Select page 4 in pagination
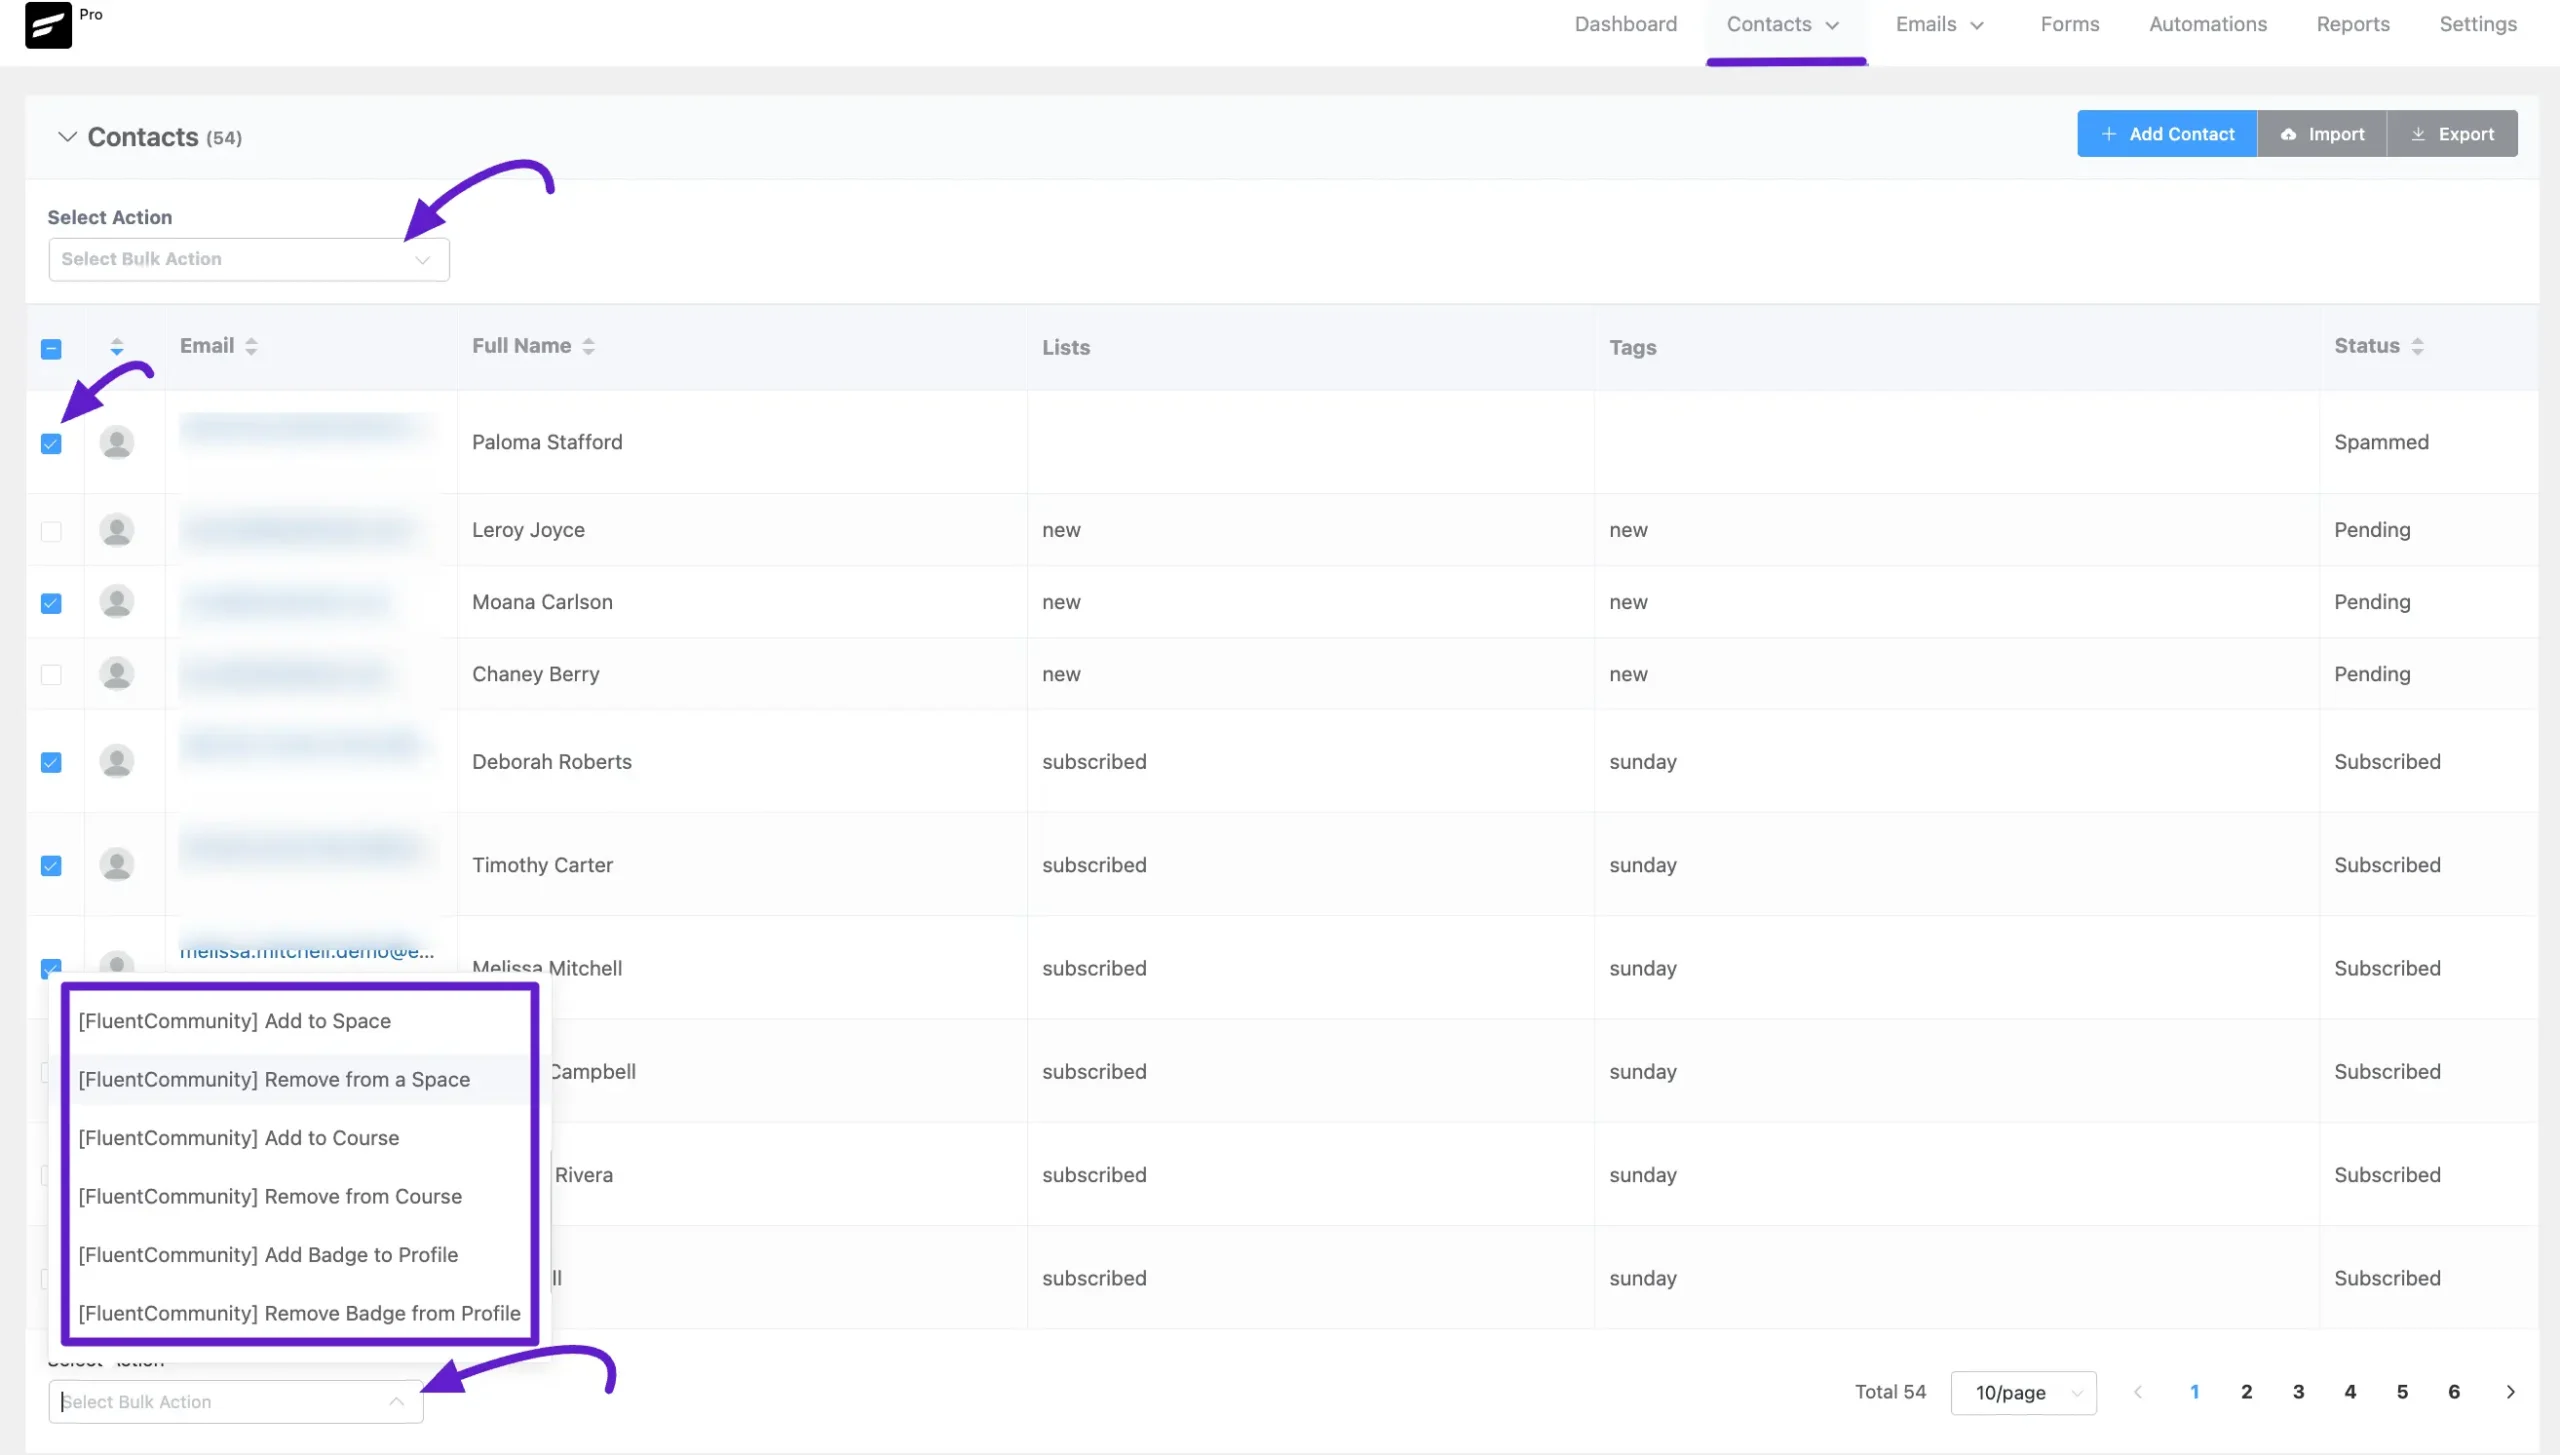This screenshot has width=2560, height=1455. [2350, 1391]
